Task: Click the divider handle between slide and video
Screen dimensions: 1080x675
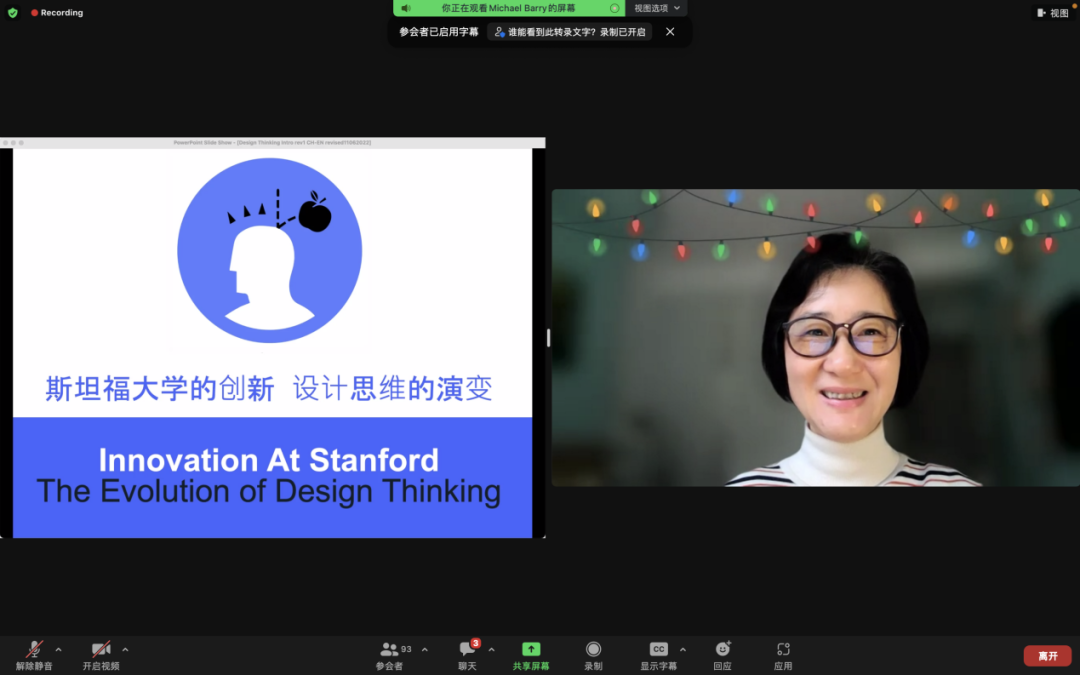Action: (x=548, y=338)
